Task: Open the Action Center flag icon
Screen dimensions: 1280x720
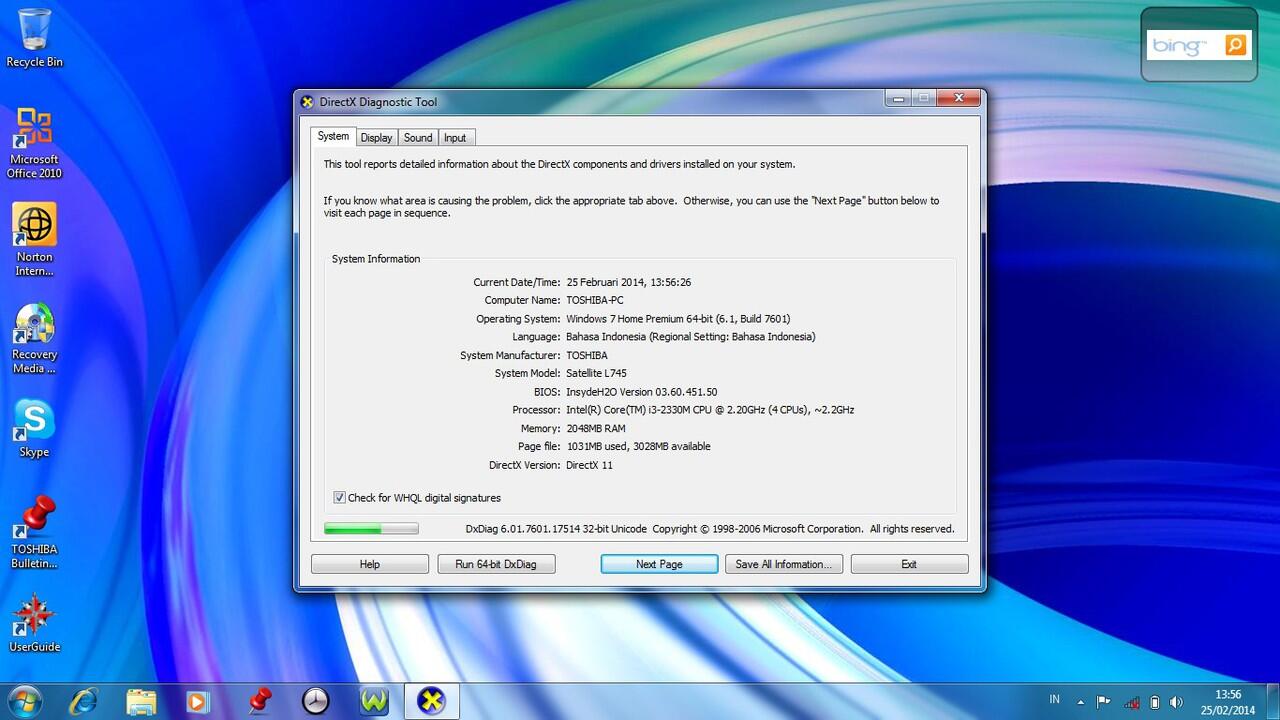Action: [x=1104, y=702]
